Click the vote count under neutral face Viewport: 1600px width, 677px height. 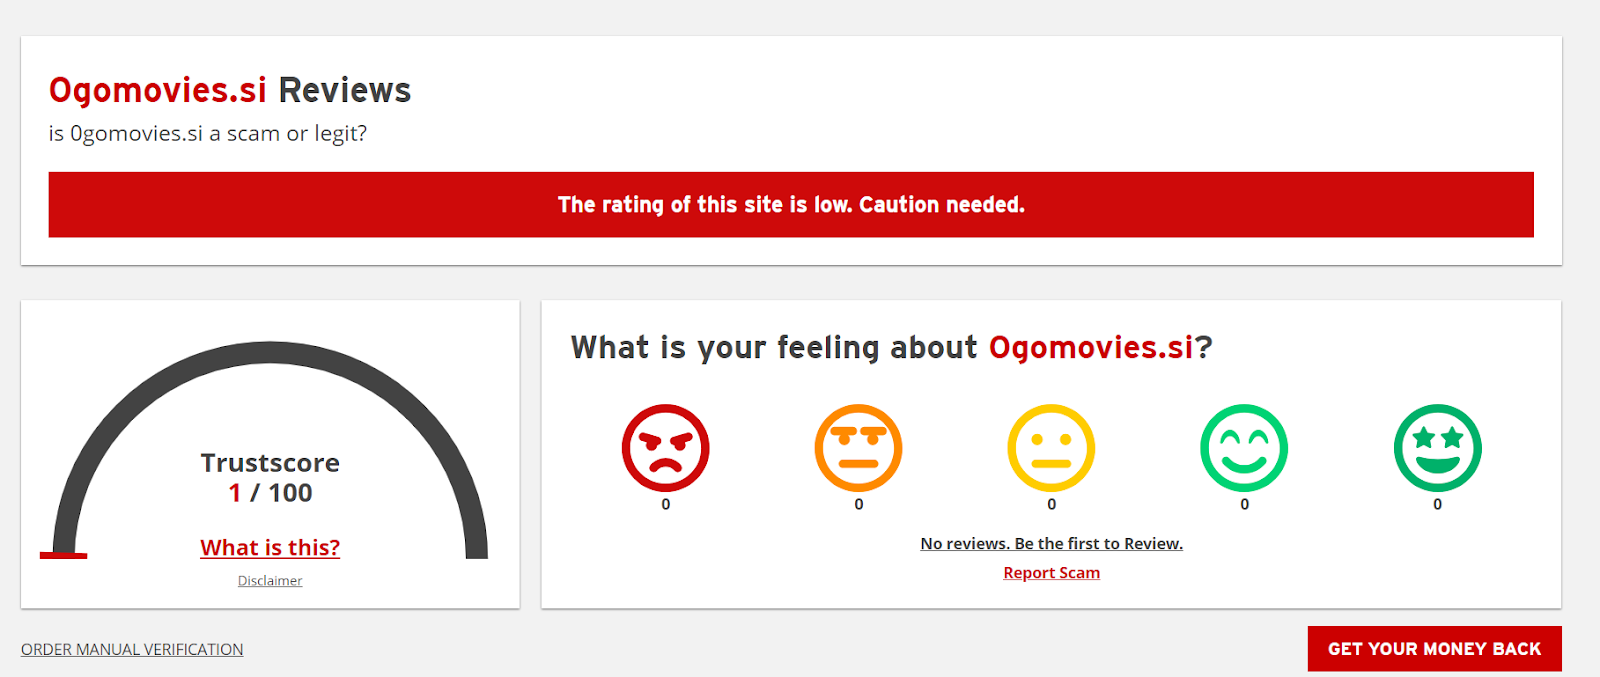1051,505
